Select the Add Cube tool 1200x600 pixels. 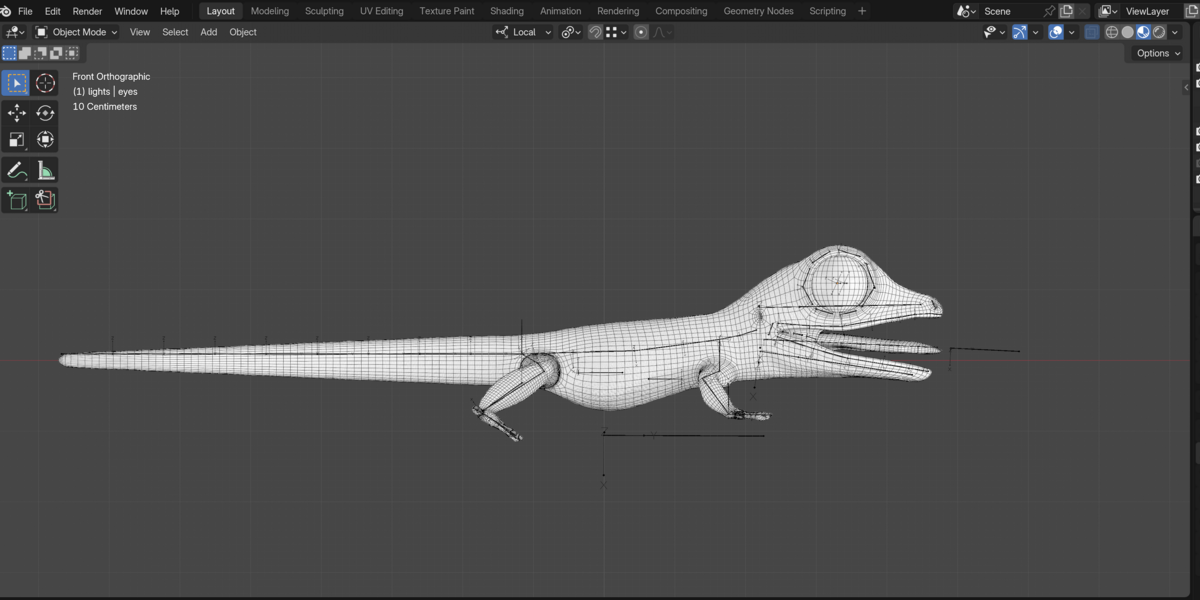17,200
